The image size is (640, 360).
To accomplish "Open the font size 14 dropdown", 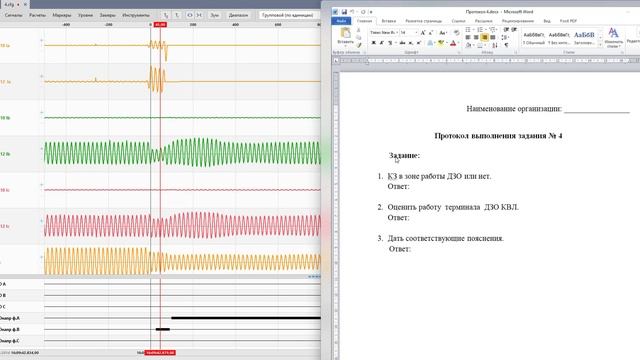I will click(409, 32).
